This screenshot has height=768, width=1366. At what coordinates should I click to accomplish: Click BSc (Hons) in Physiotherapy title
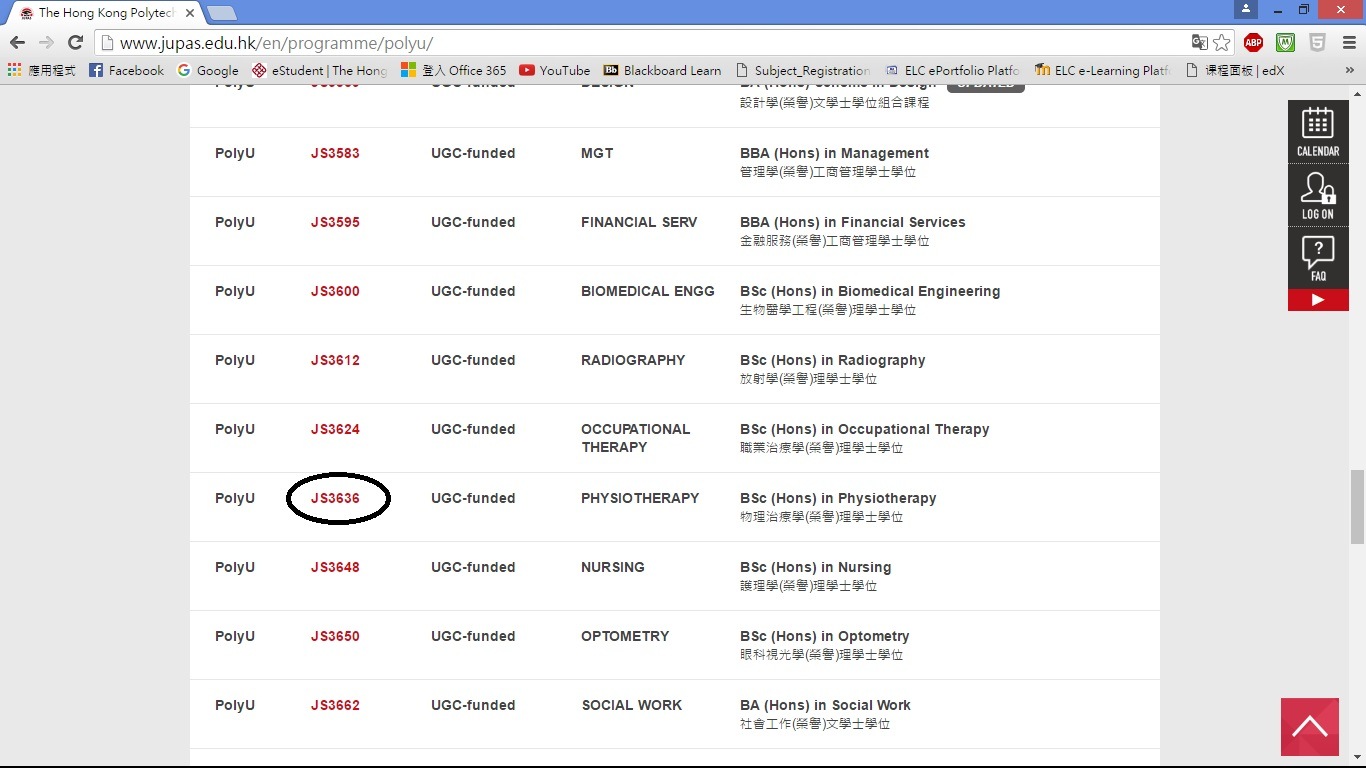pos(838,498)
